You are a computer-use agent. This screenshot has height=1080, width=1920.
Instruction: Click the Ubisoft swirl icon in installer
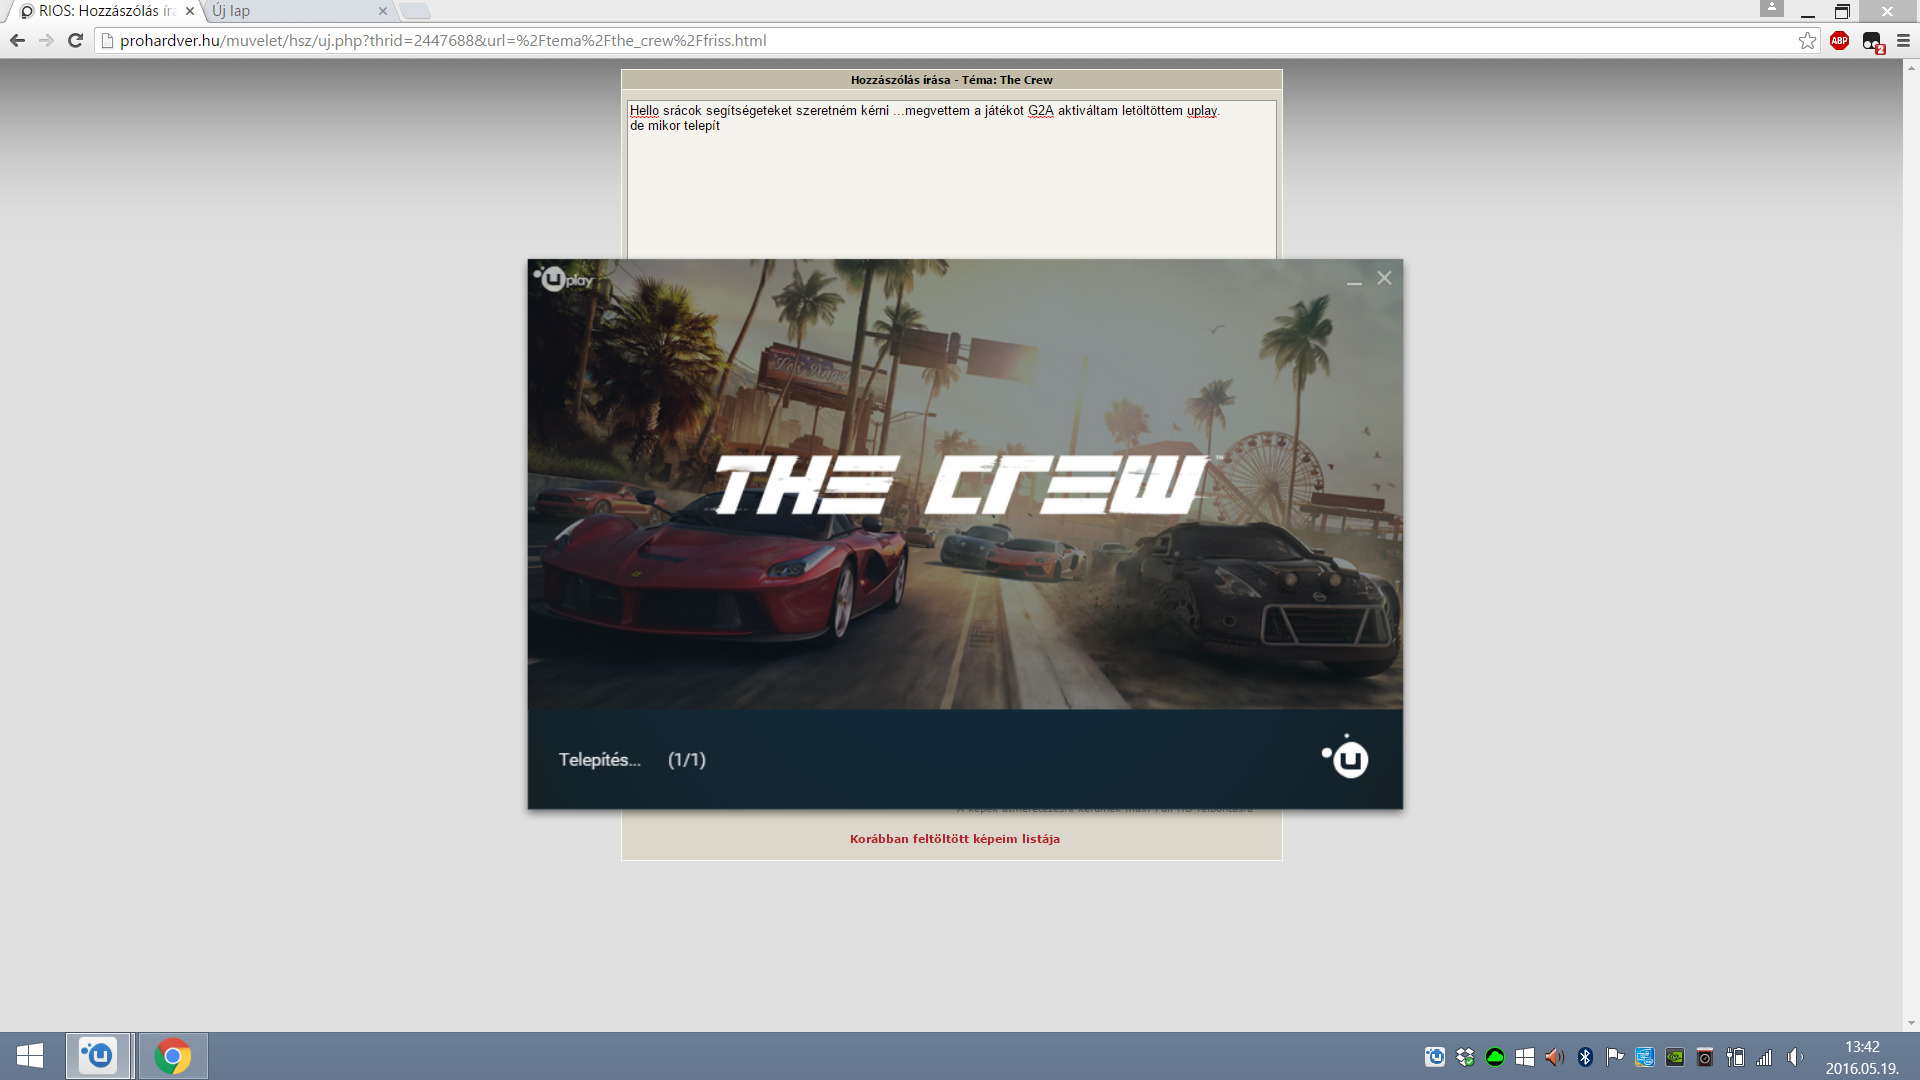1346,758
